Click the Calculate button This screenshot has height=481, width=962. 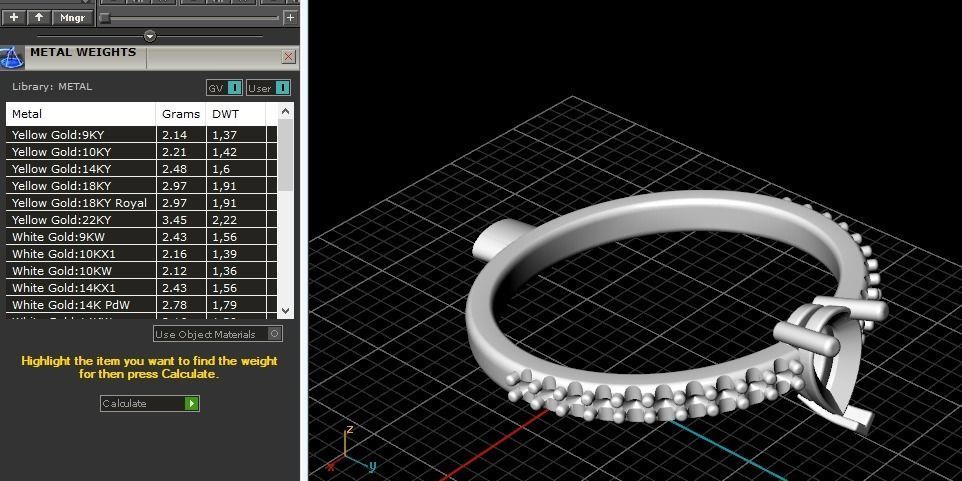click(x=150, y=403)
